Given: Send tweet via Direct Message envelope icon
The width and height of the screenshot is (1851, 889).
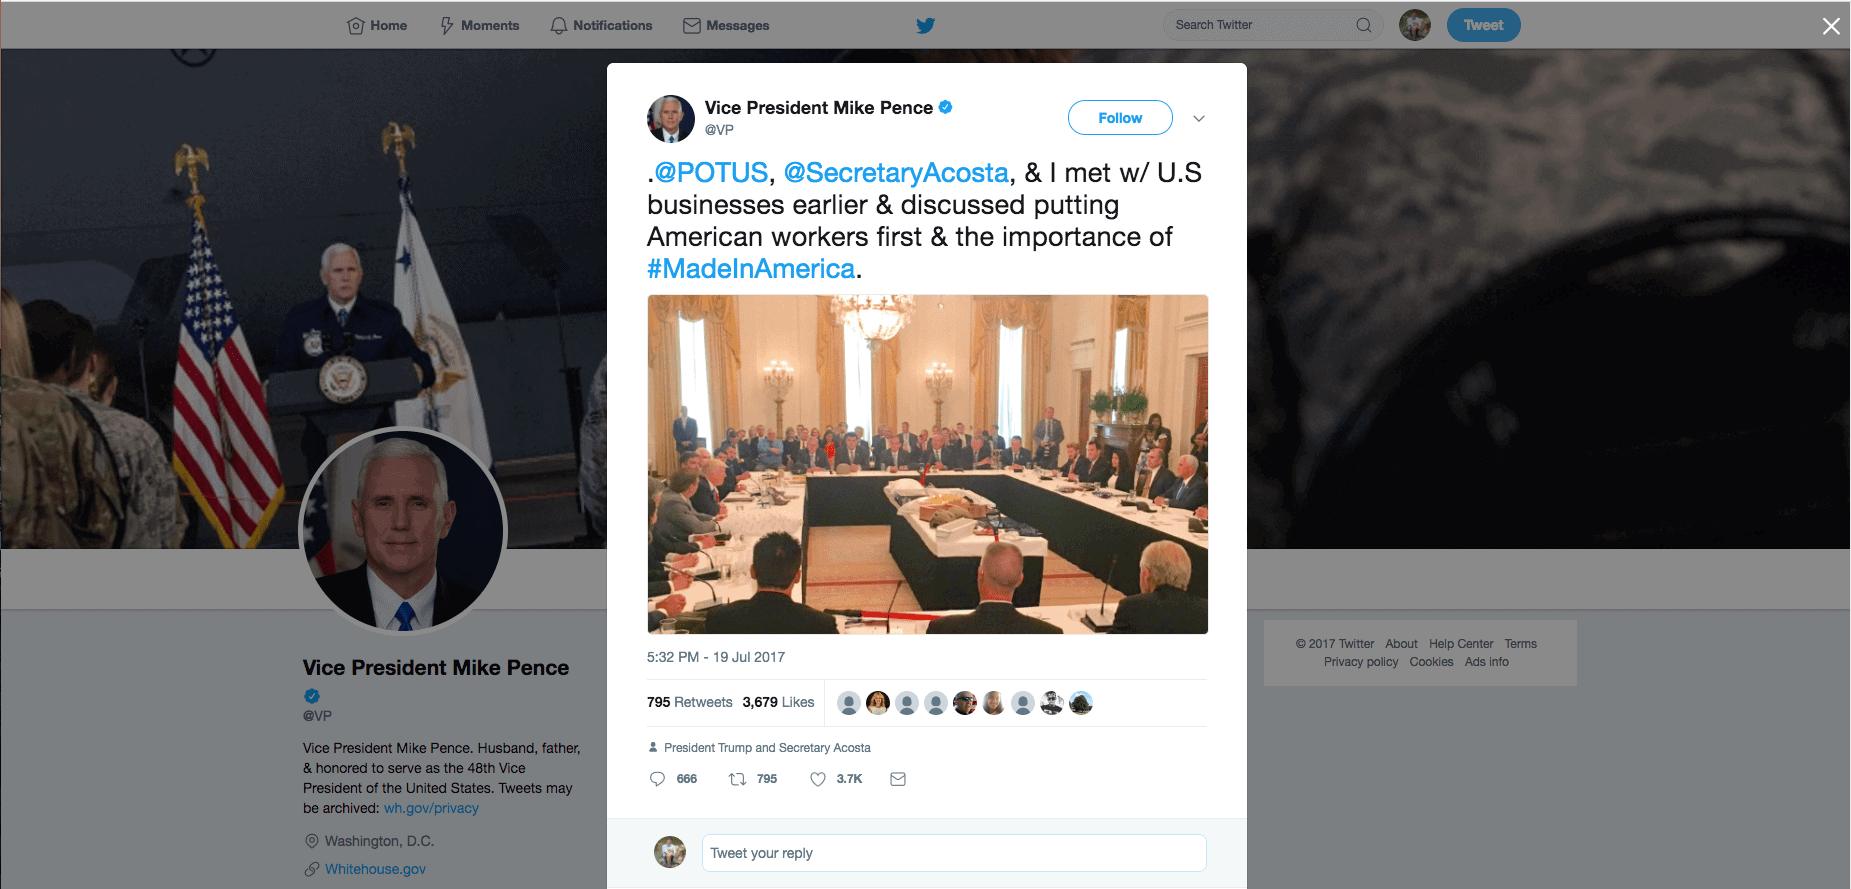Looking at the screenshot, I should tap(898, 779).
